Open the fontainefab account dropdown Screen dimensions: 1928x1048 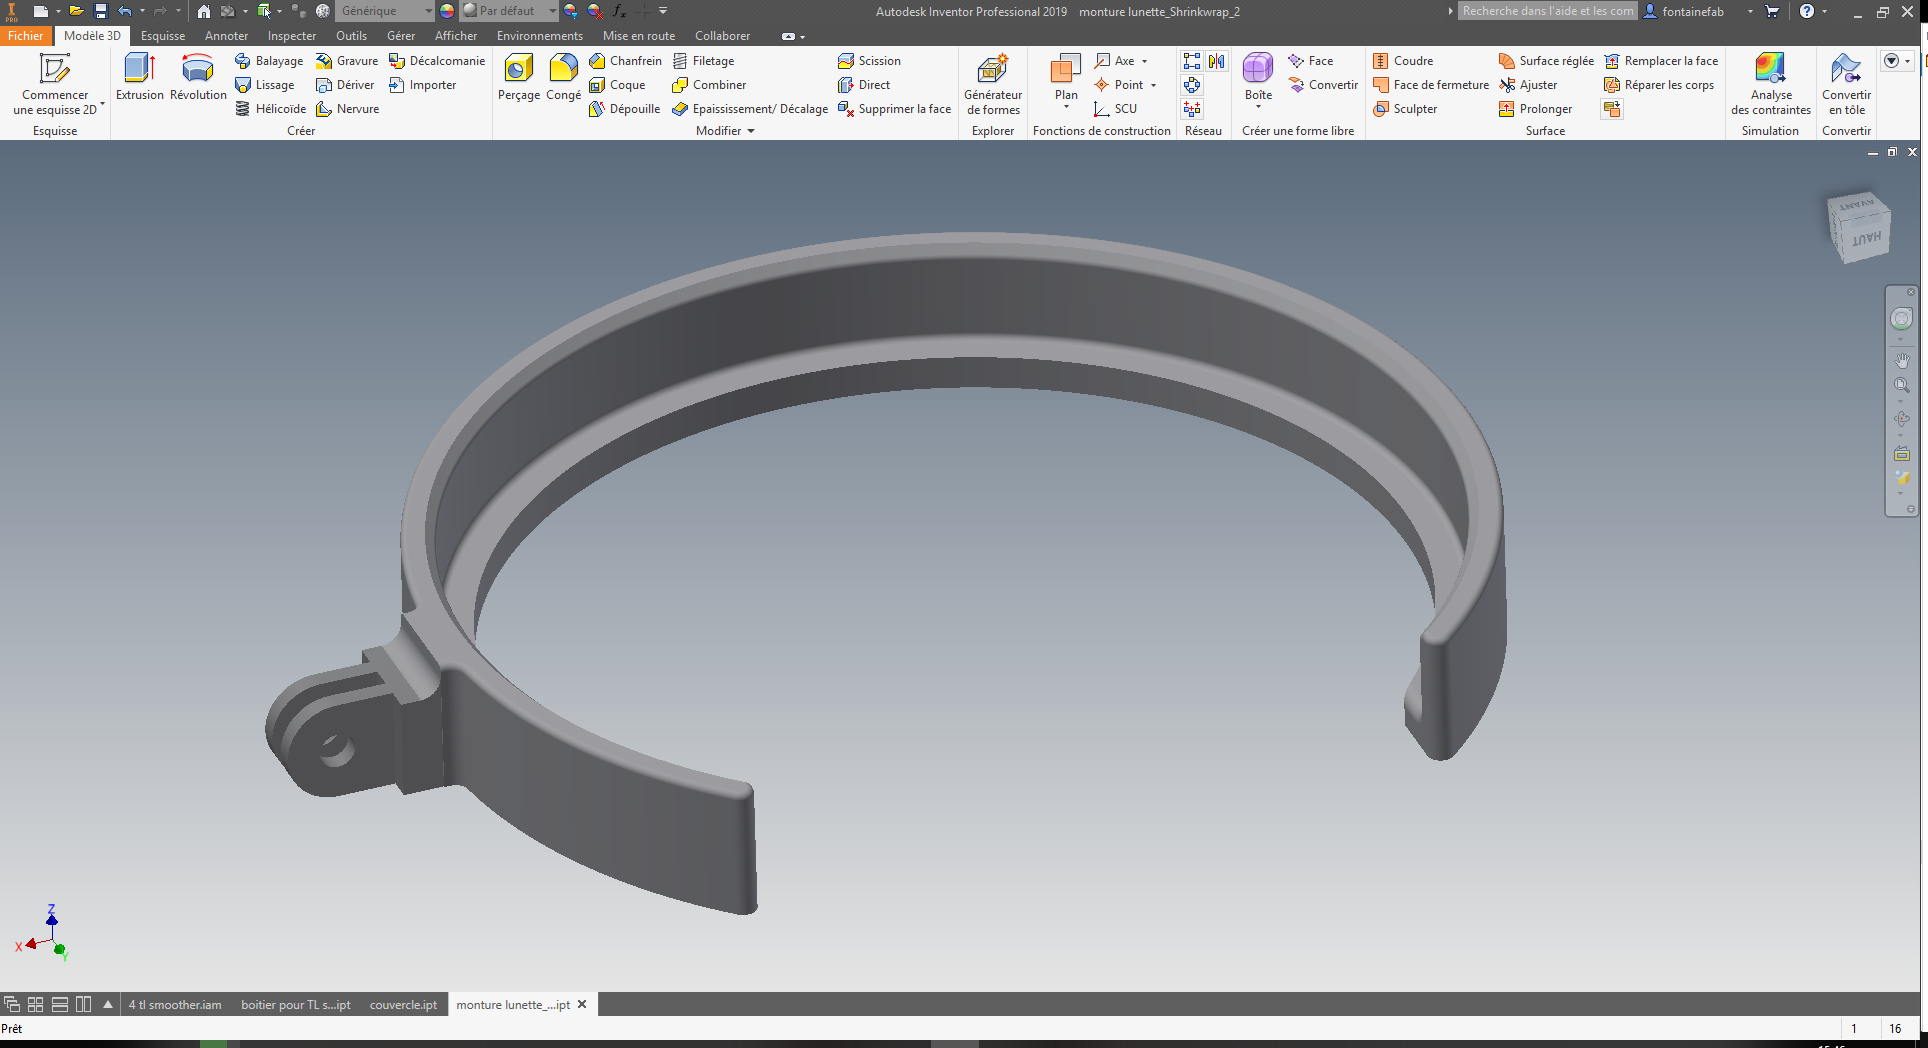pos(1750,11)
